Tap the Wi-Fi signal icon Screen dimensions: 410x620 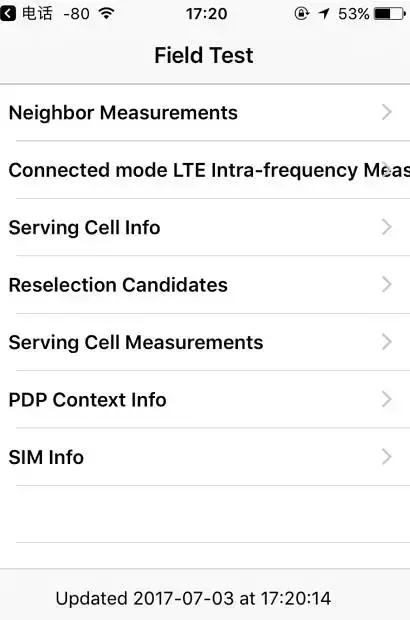[106, 14]
